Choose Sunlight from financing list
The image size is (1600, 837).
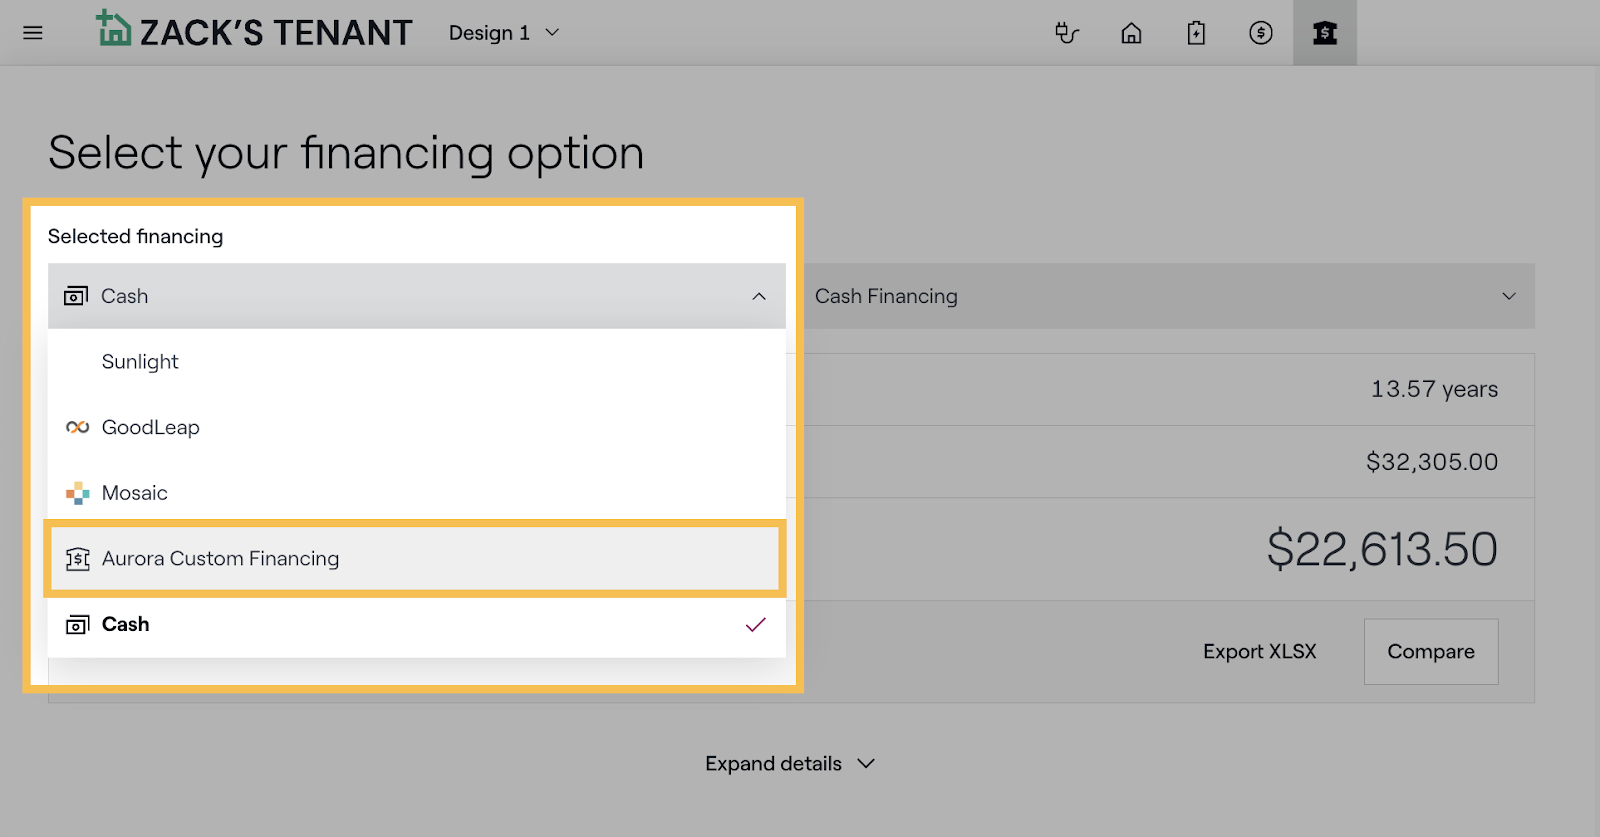pos(140,362)
